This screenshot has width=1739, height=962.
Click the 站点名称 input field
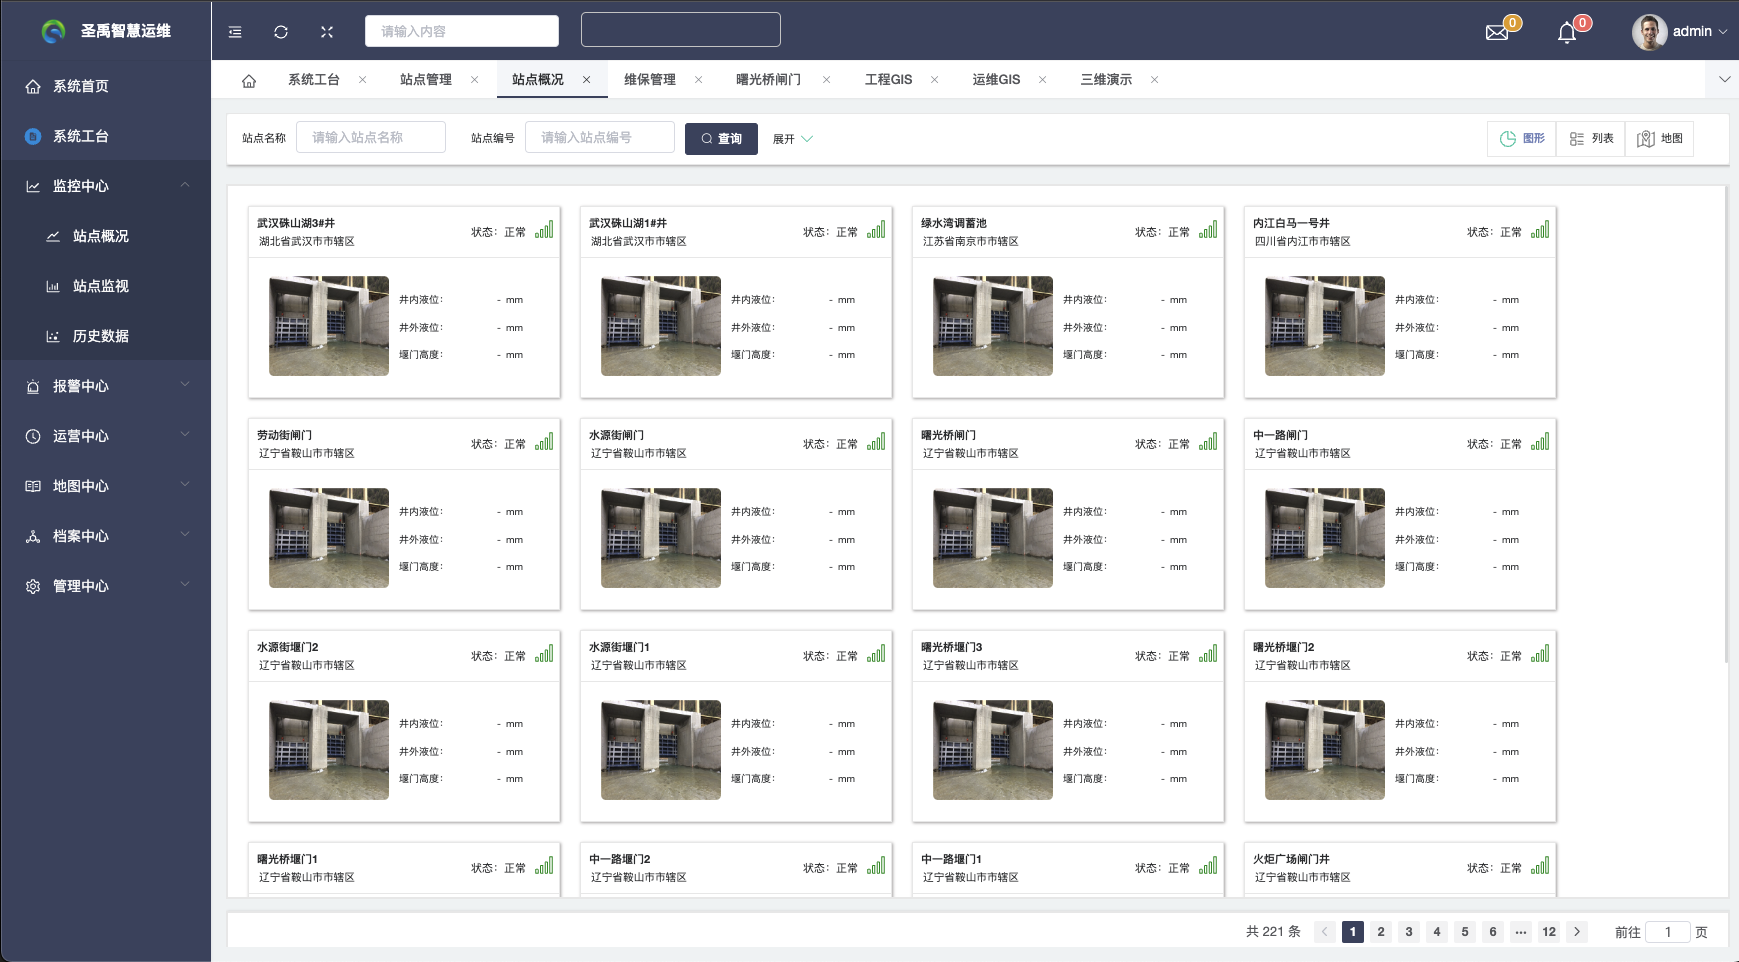[371, 138]
